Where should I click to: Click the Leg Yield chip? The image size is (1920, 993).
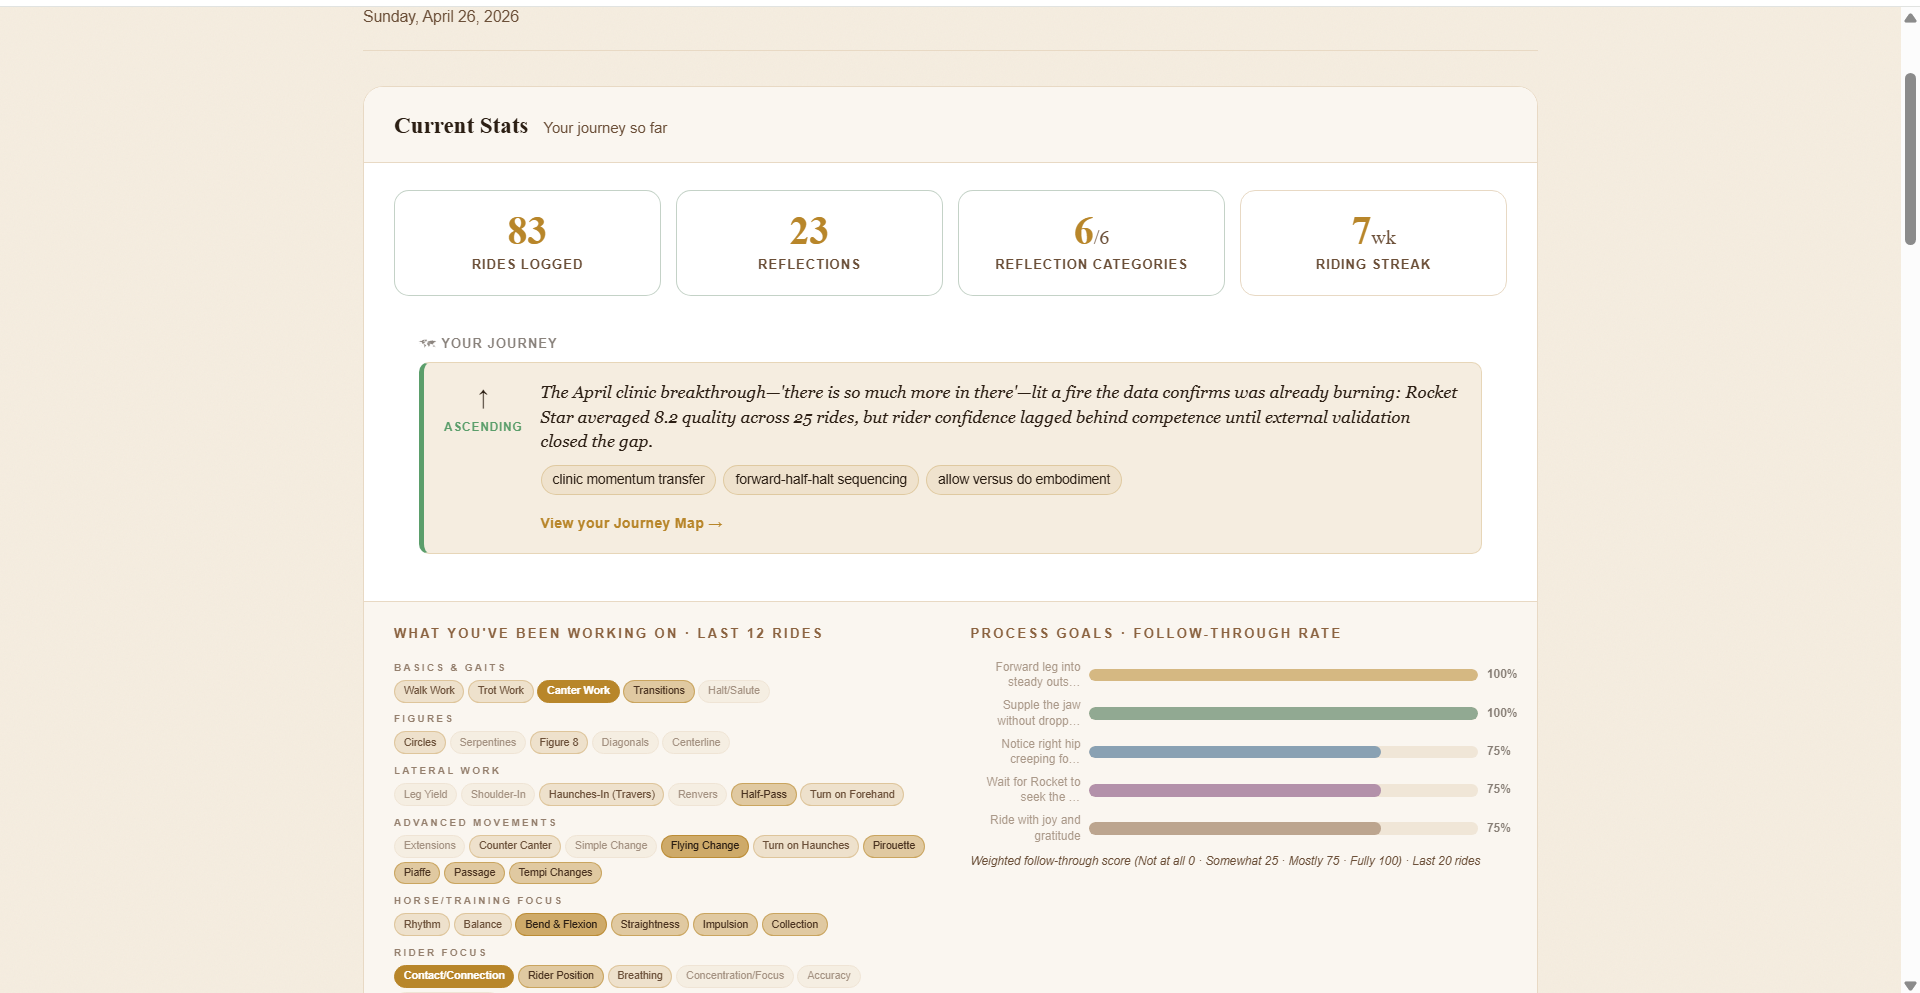[426, 795]
